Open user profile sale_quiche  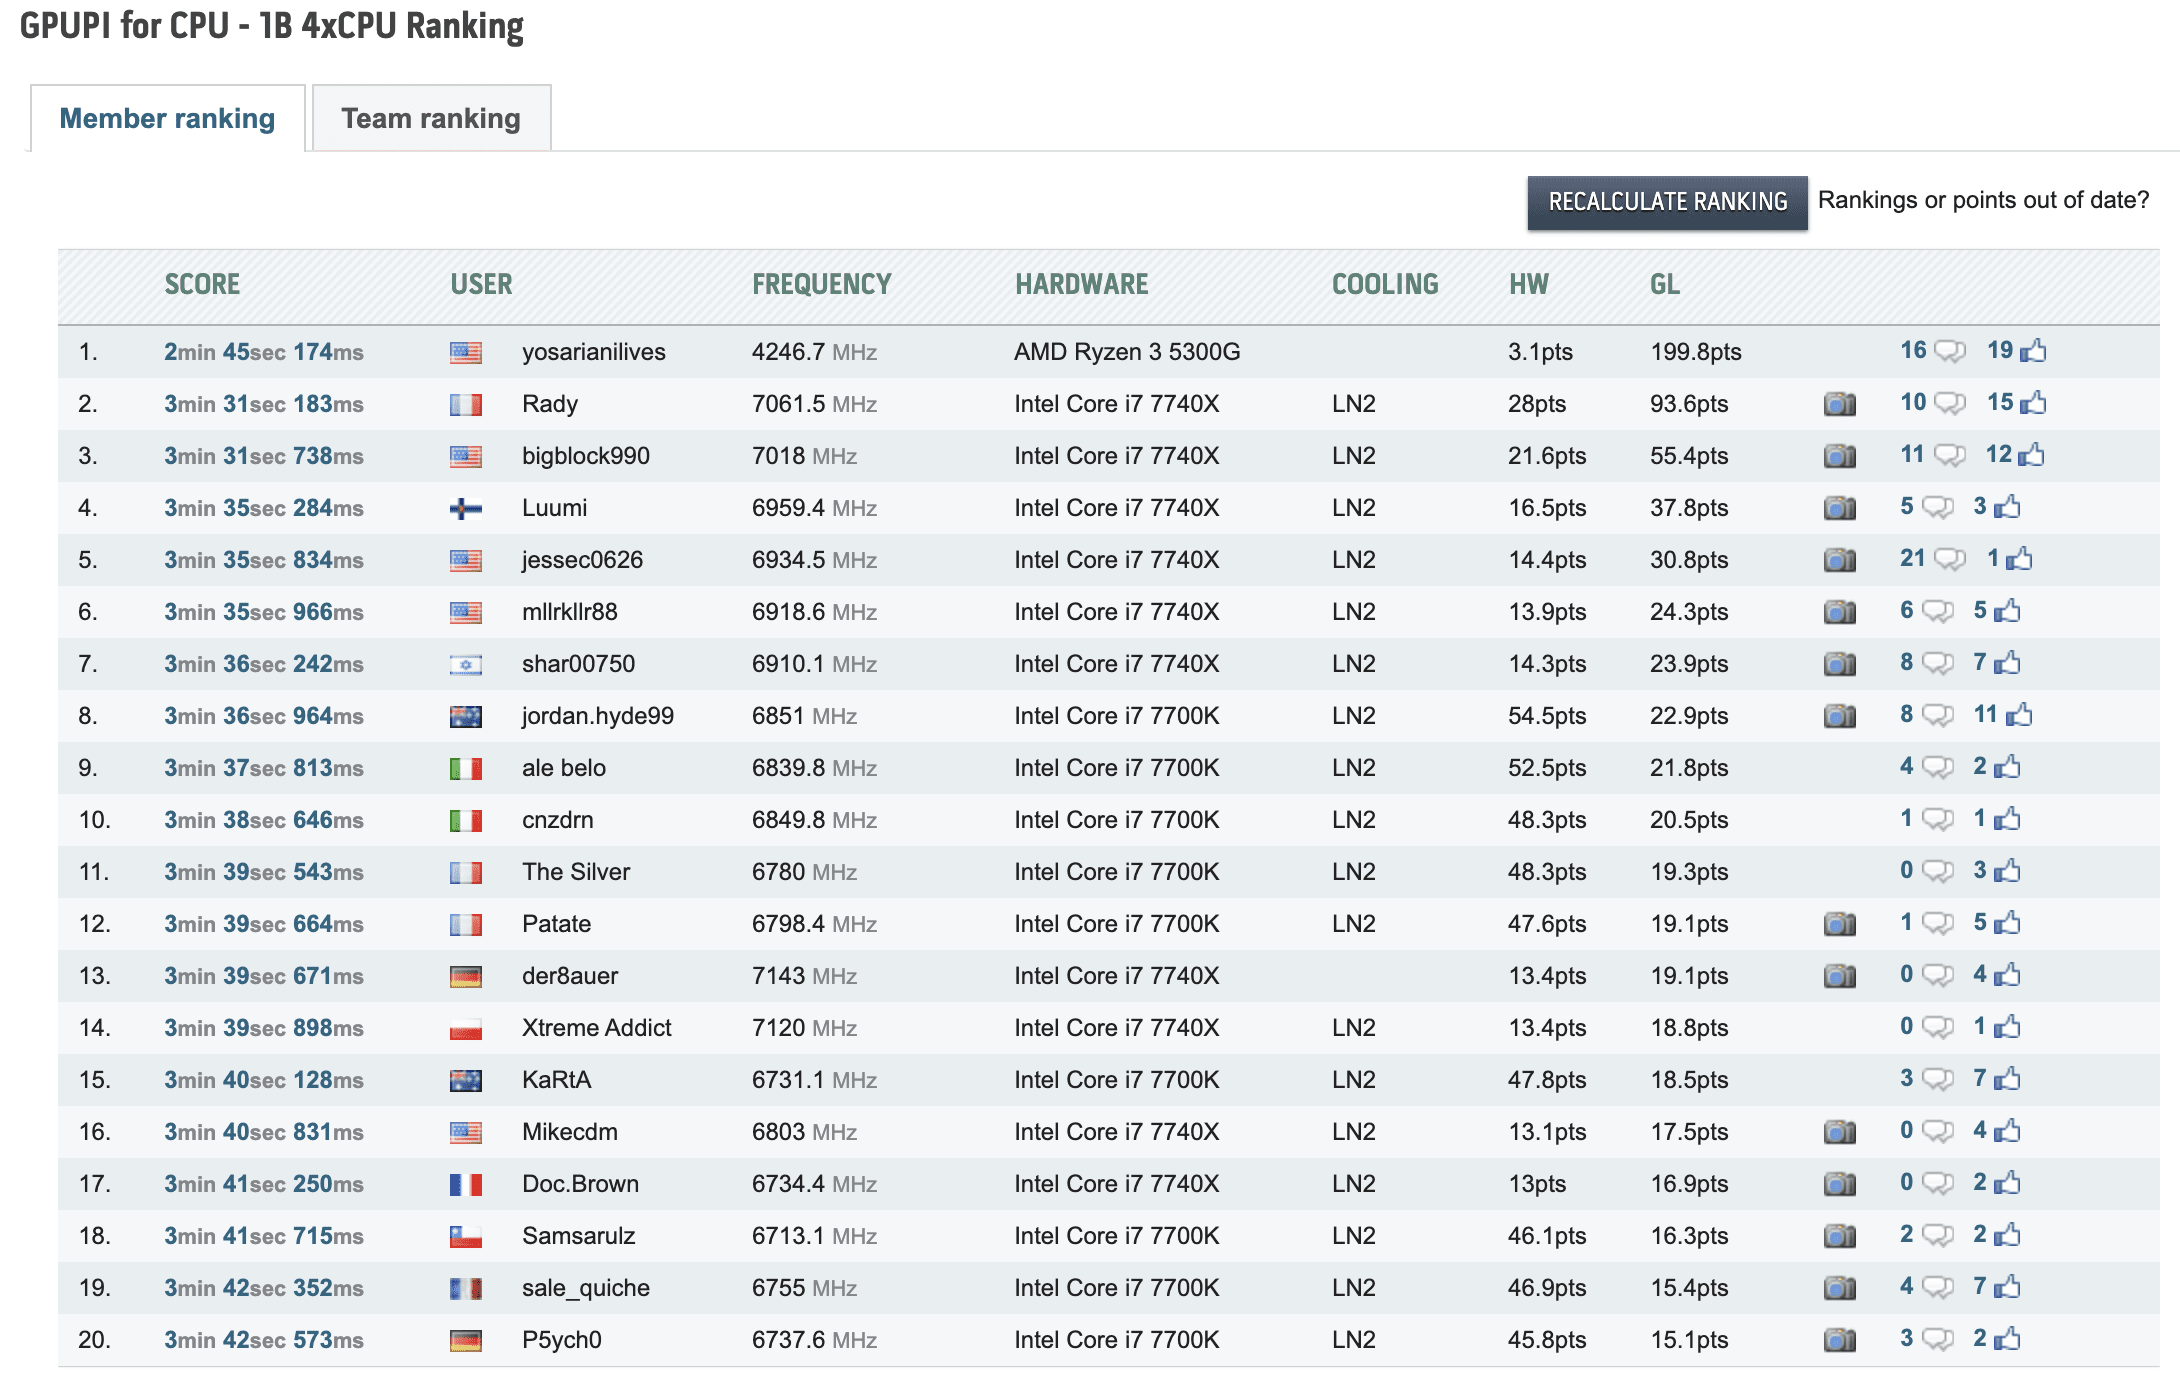pyautogui.click(x=586, y=1288)
